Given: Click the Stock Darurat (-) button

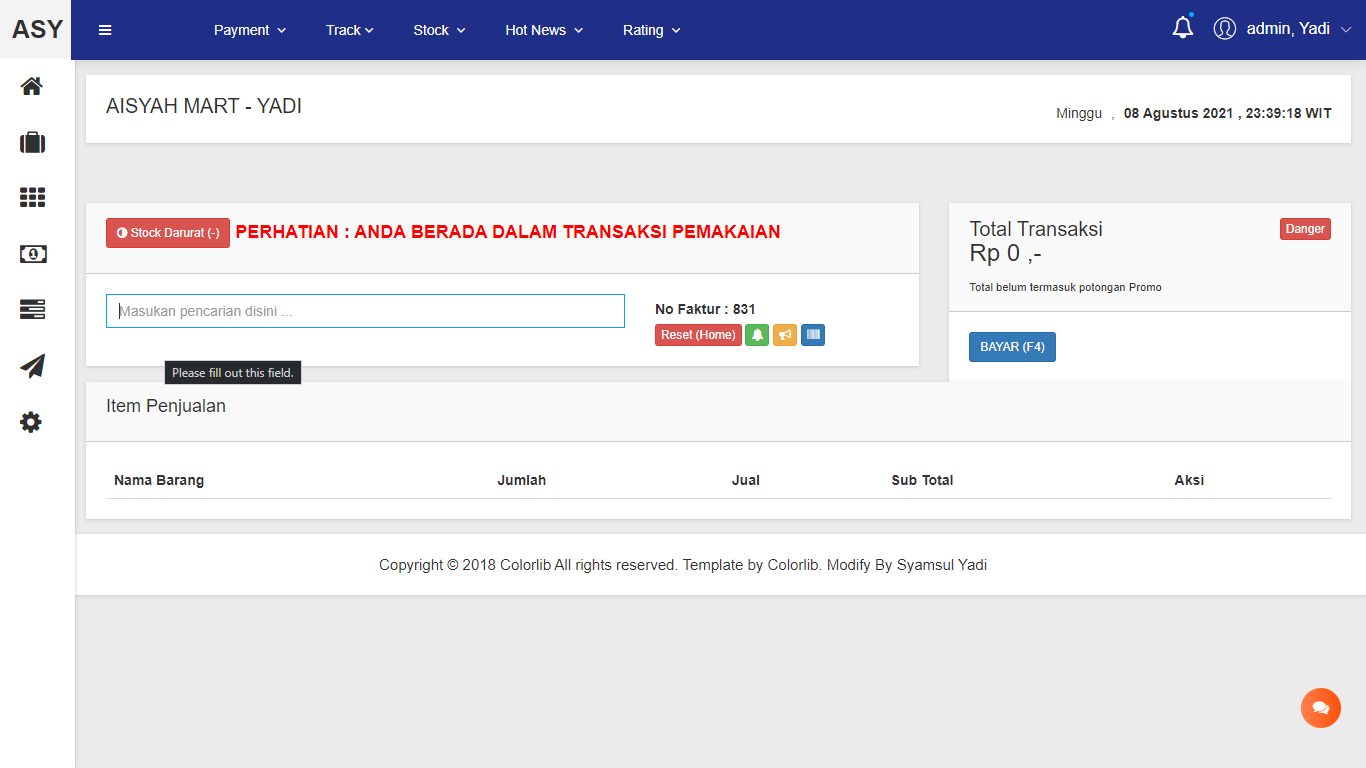Looking at the screenshot, I should click(168, 233).
